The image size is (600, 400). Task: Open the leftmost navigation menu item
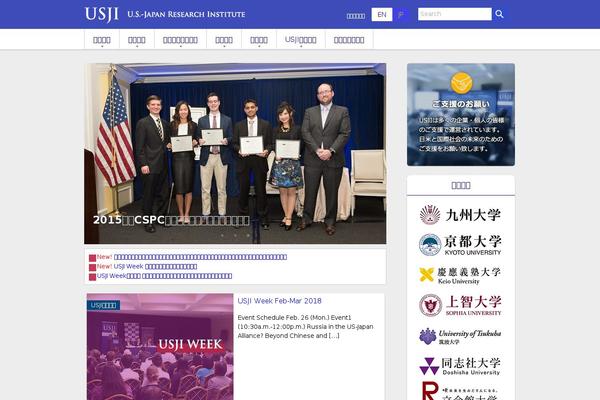pyautogui.click(x=102, y=40)
